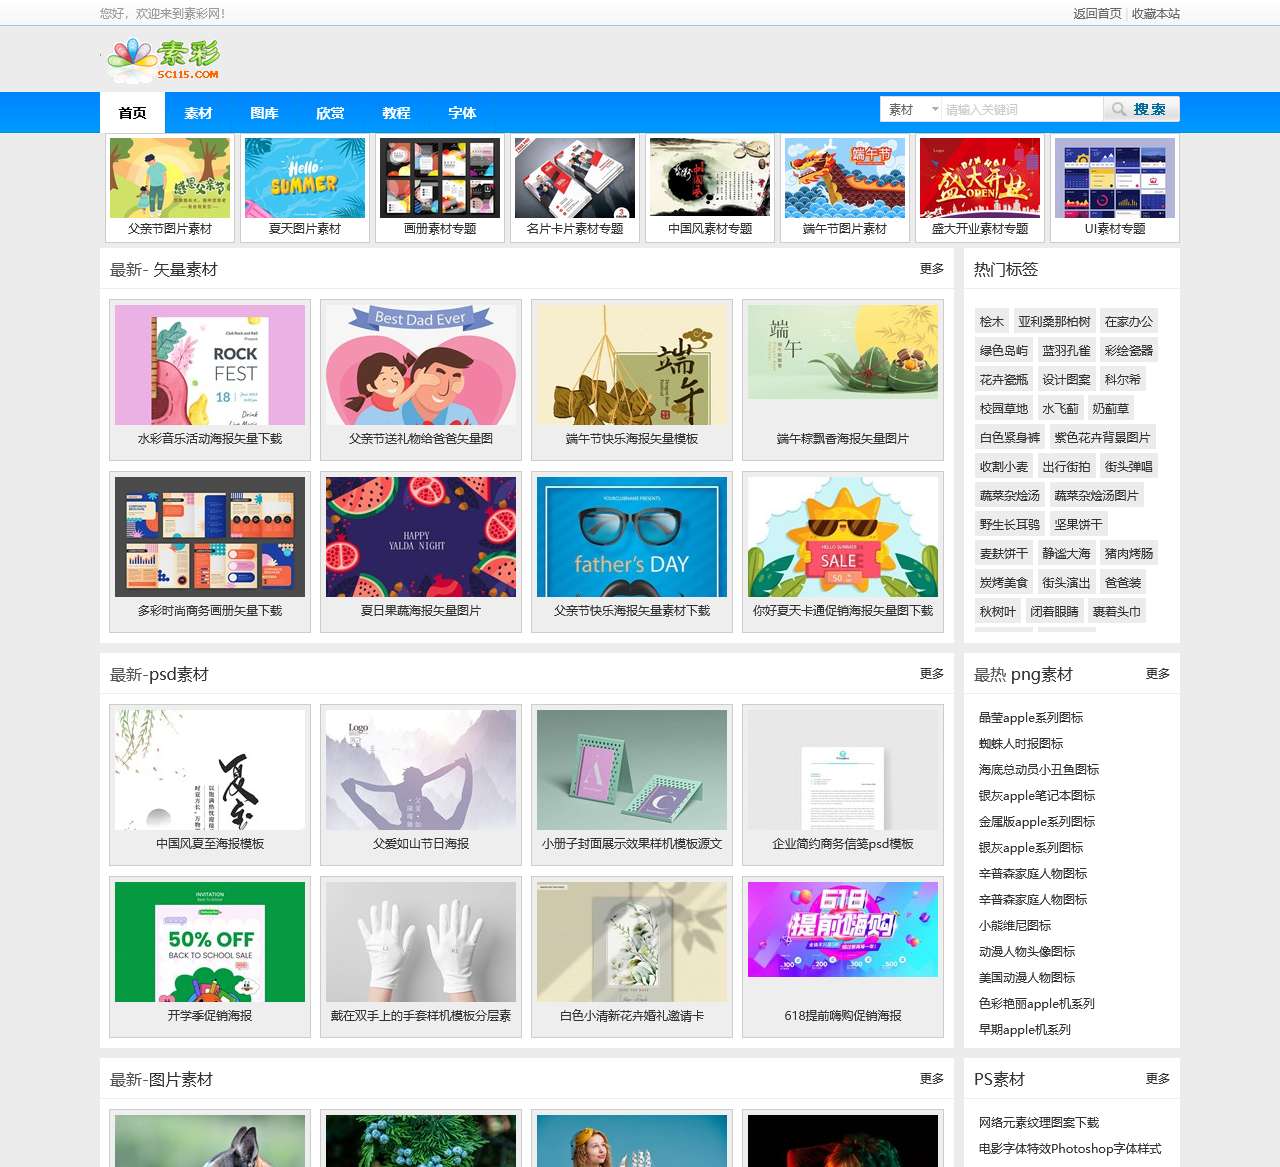The image size is (1280, 1167).
Task: Open the 端午节快乐海报矢量模板 thumbnail
Action: pyautogui.click(x=632, y=365)
